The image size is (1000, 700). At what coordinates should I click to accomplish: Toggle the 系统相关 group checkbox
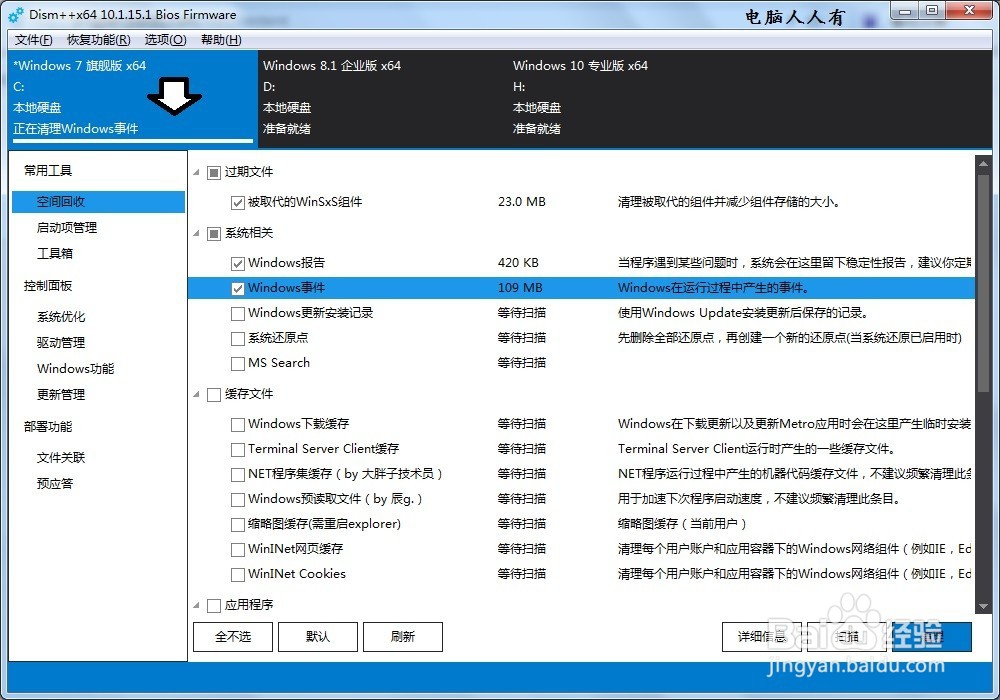pyautogui.click(x=214, y=234)
